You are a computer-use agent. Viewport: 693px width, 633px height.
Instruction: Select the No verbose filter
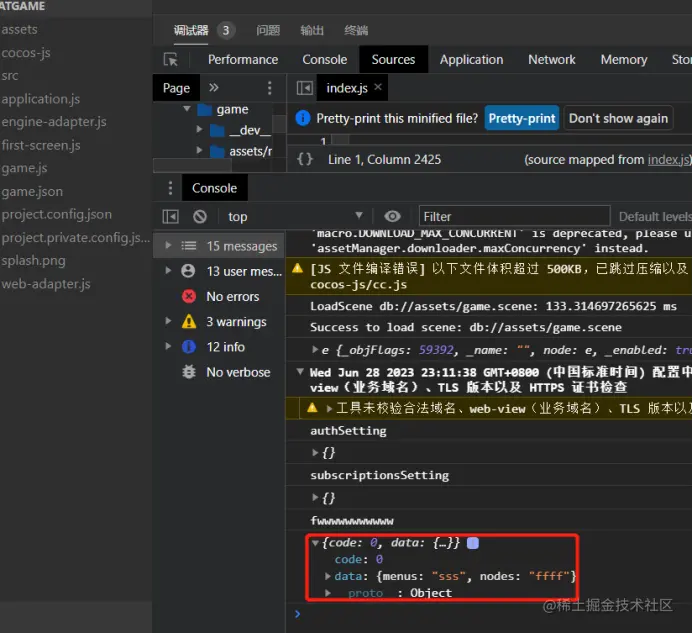[x=238, y=372]
